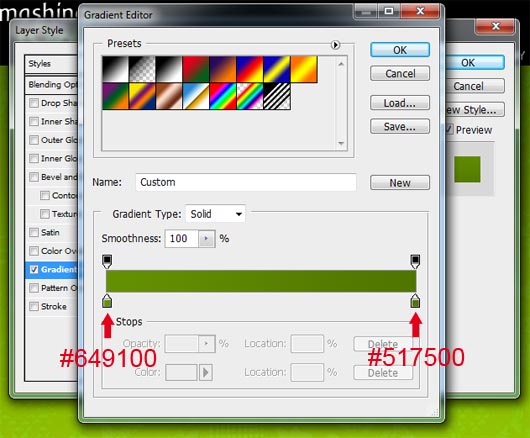This screenshot has width=530, height=438.
Task: Toggle the Satin effect checkbox
Action: coord(34,232)
